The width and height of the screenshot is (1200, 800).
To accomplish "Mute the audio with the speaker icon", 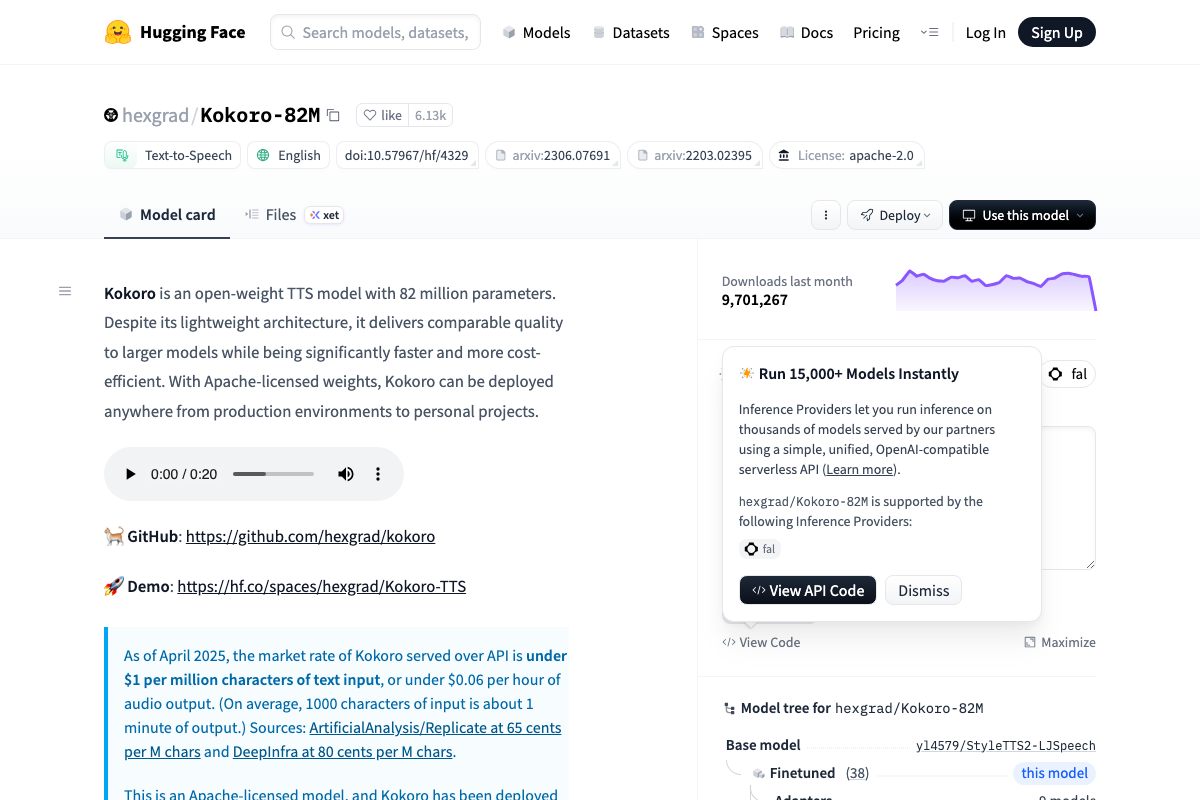I will pyautogui.click(x=346, y=474).
